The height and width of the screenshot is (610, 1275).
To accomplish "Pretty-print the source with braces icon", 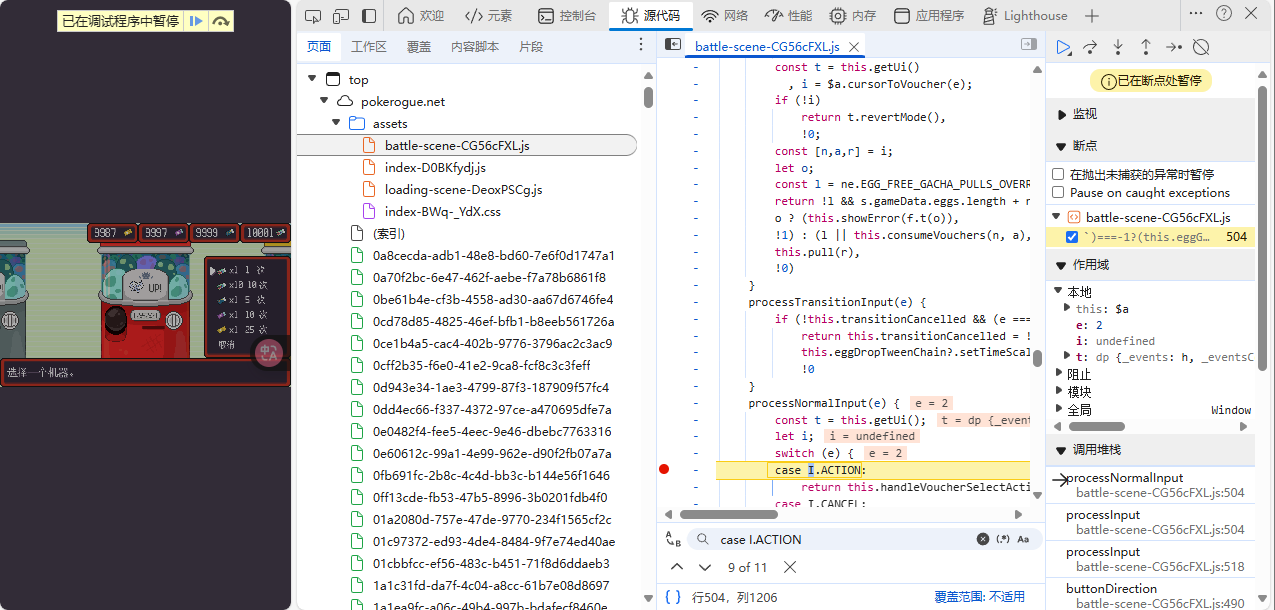I will [673, 597].
